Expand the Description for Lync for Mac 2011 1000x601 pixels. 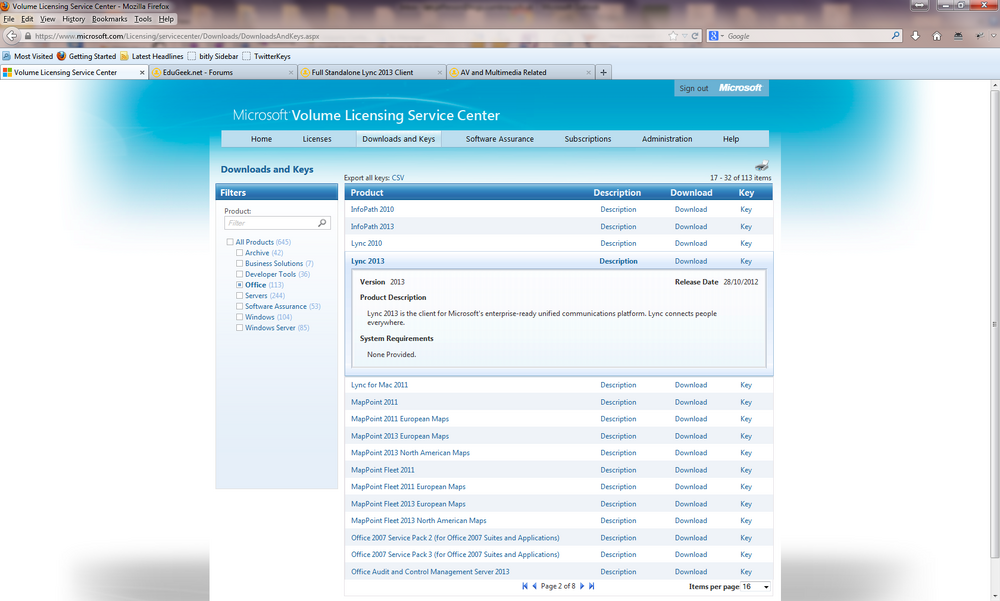click(x=618, y=385)
